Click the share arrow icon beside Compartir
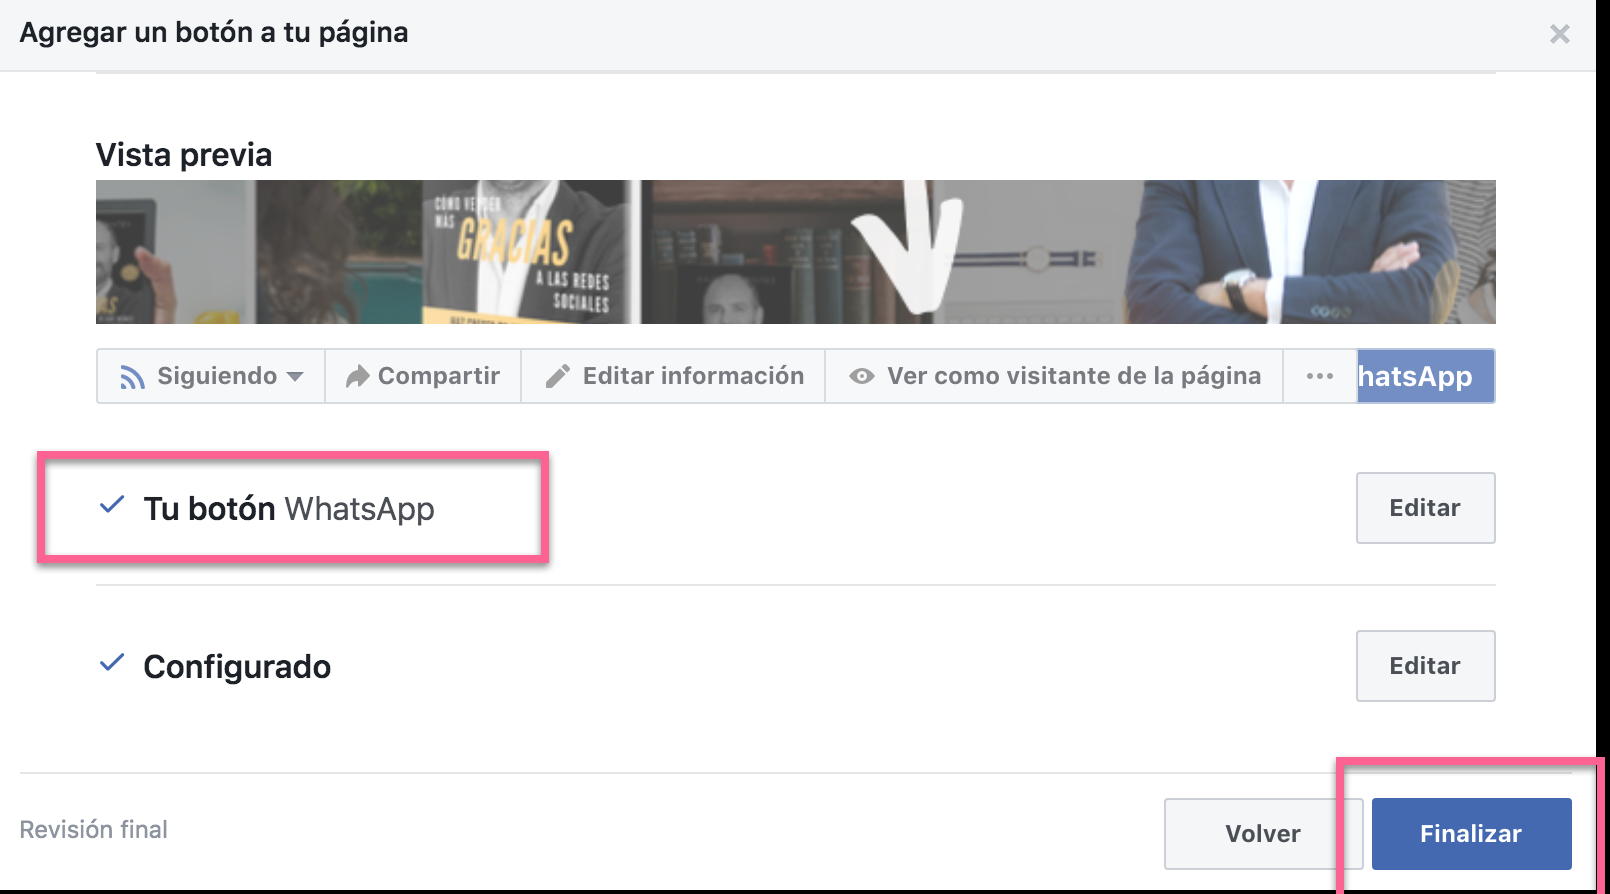This screenshot has height=894, width=1610. point(357,376)
